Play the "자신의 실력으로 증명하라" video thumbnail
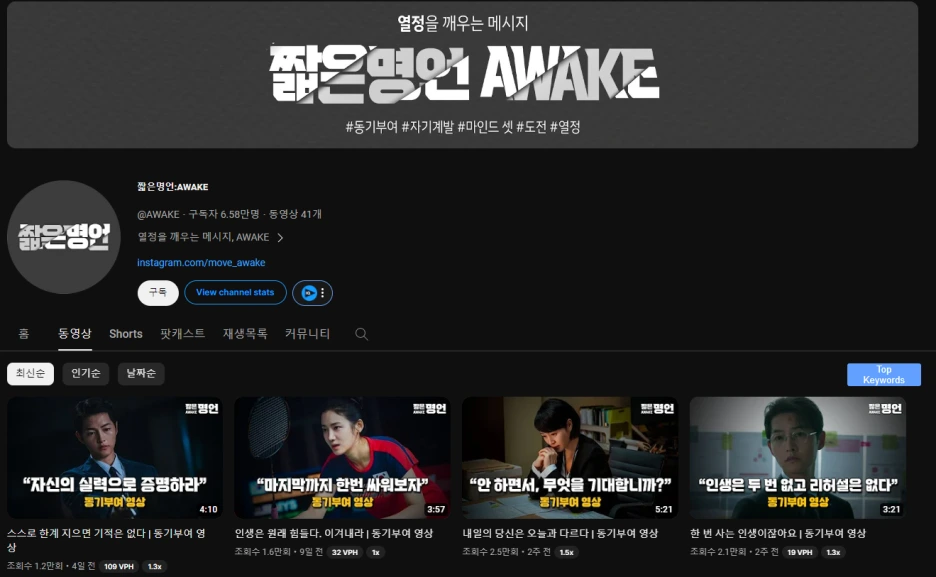Image resolution: width=936 pixels, height=577 pixels. [115, 458]
